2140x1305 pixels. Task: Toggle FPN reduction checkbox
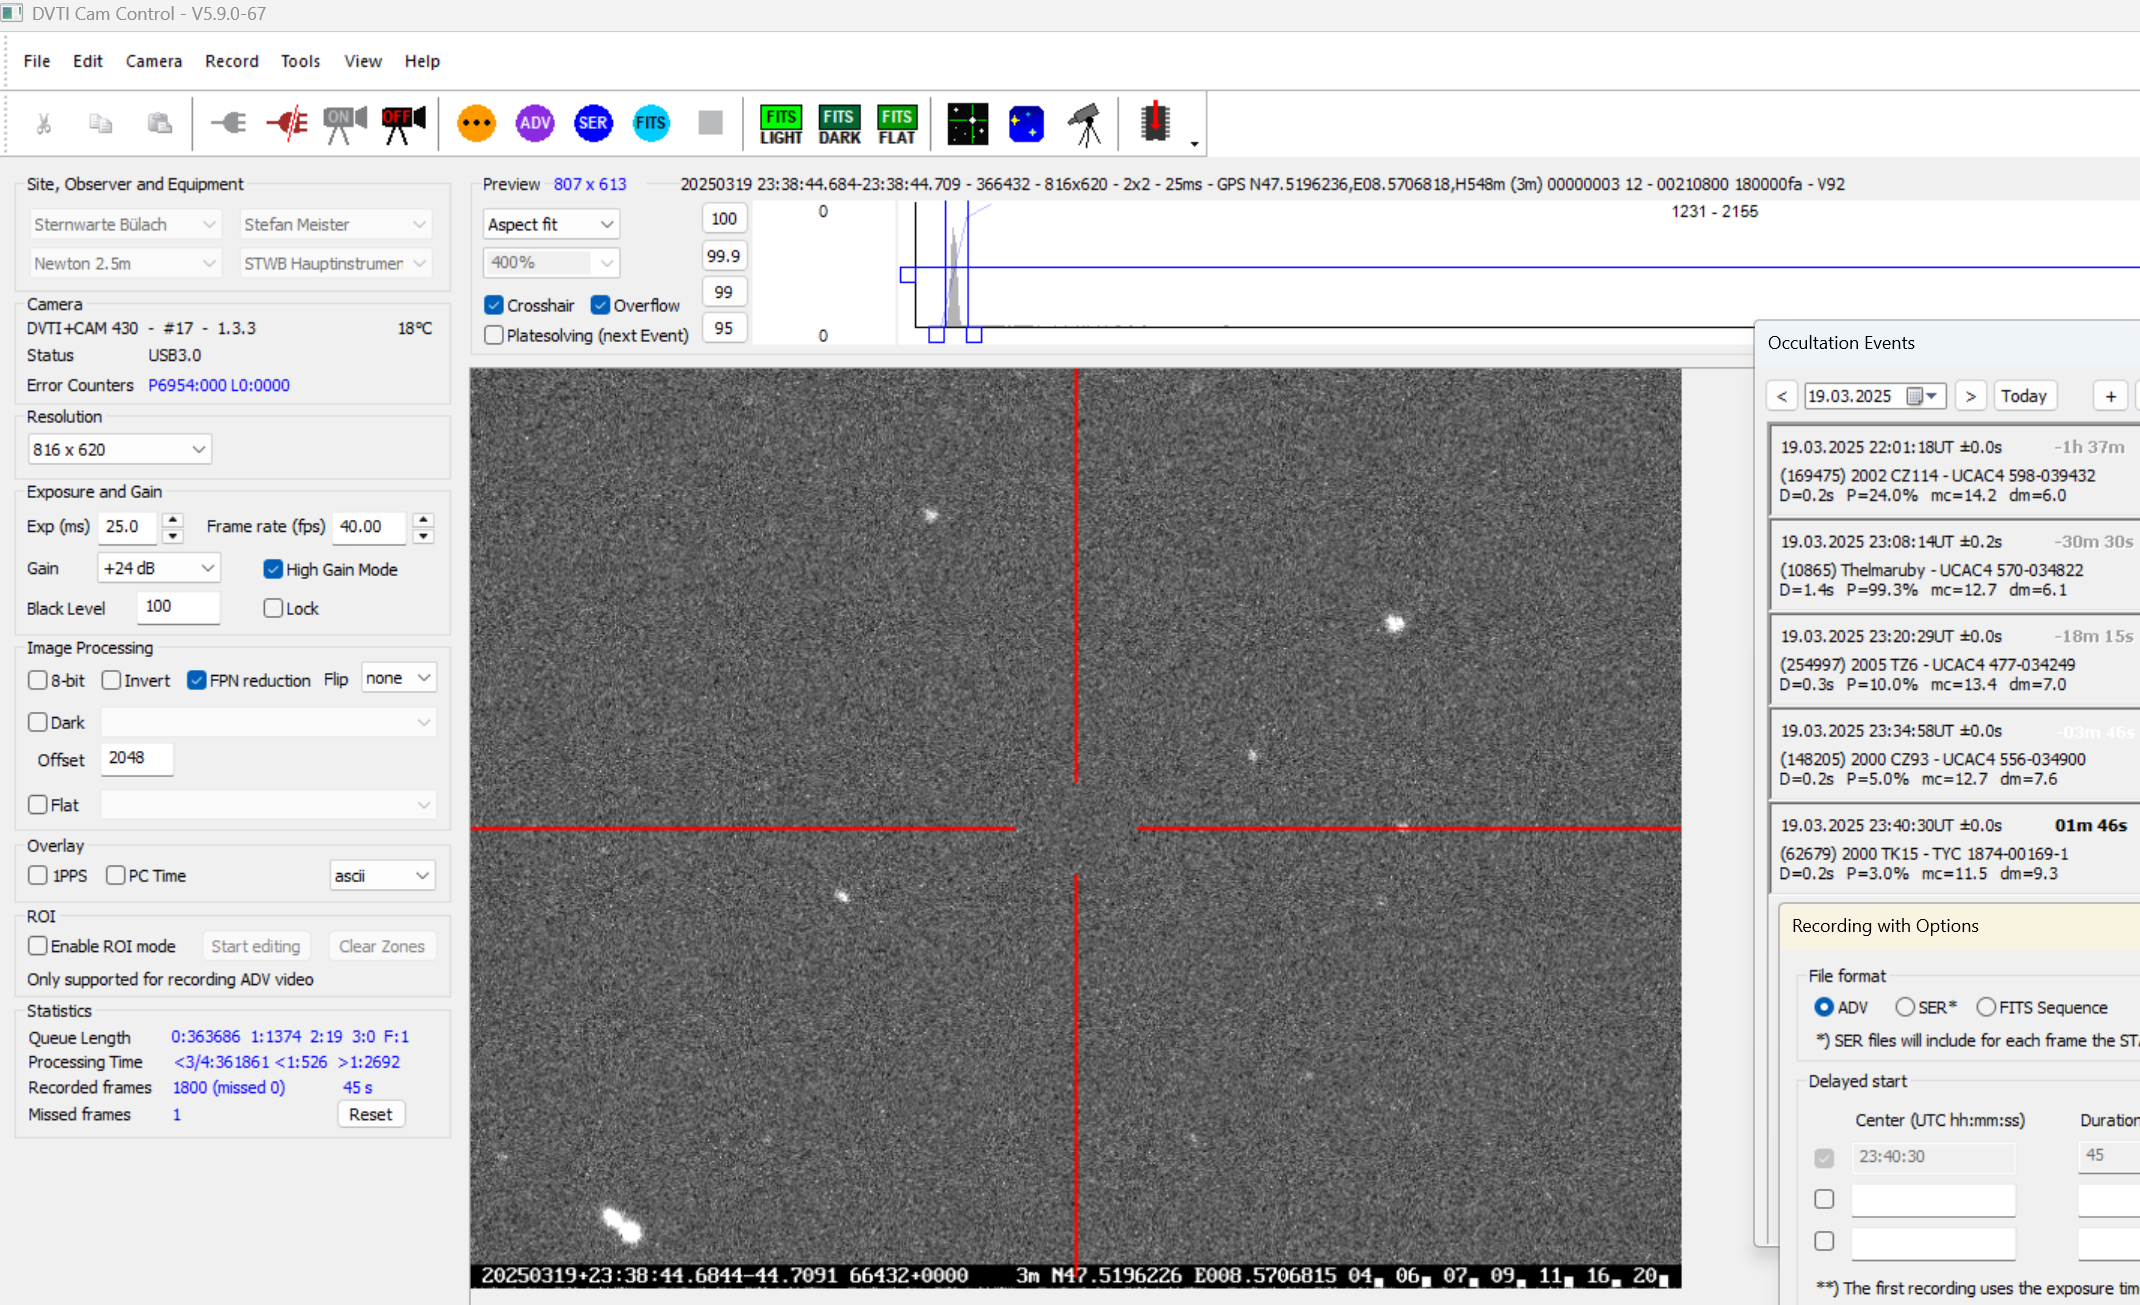[x=197, y=680]
